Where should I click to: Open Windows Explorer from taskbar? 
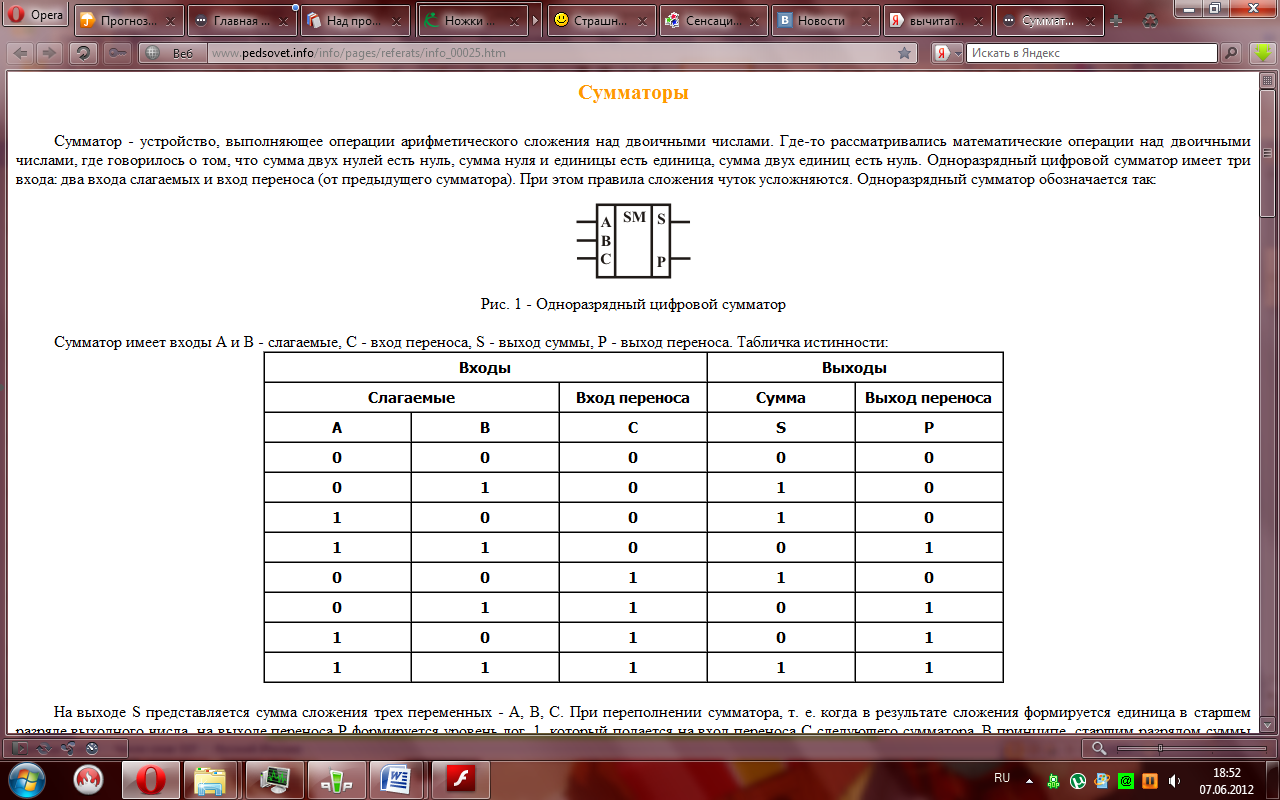click(x=210, y=779)
